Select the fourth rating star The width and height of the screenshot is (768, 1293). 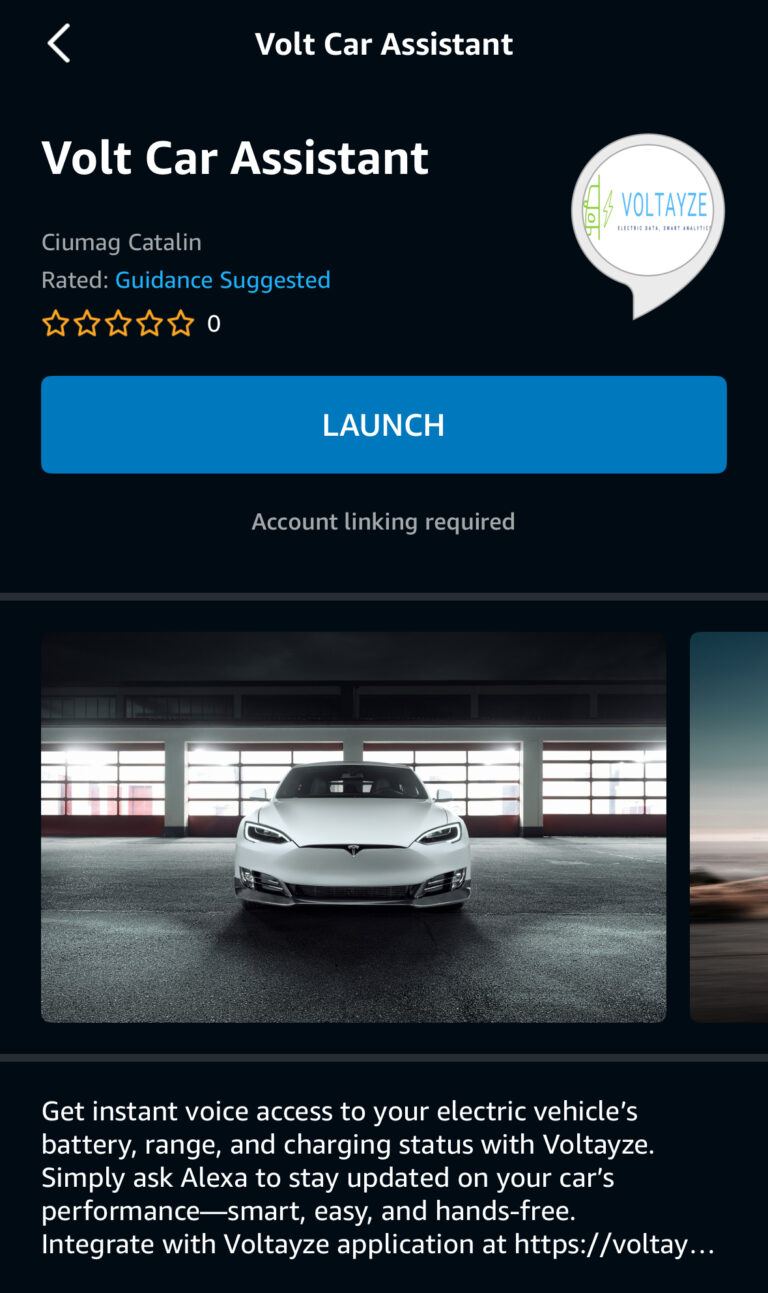(149, 324)
